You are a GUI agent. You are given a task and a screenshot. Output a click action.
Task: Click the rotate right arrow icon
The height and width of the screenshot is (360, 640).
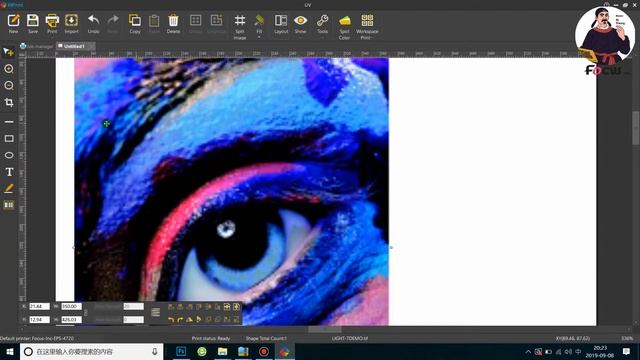point(180,320)
